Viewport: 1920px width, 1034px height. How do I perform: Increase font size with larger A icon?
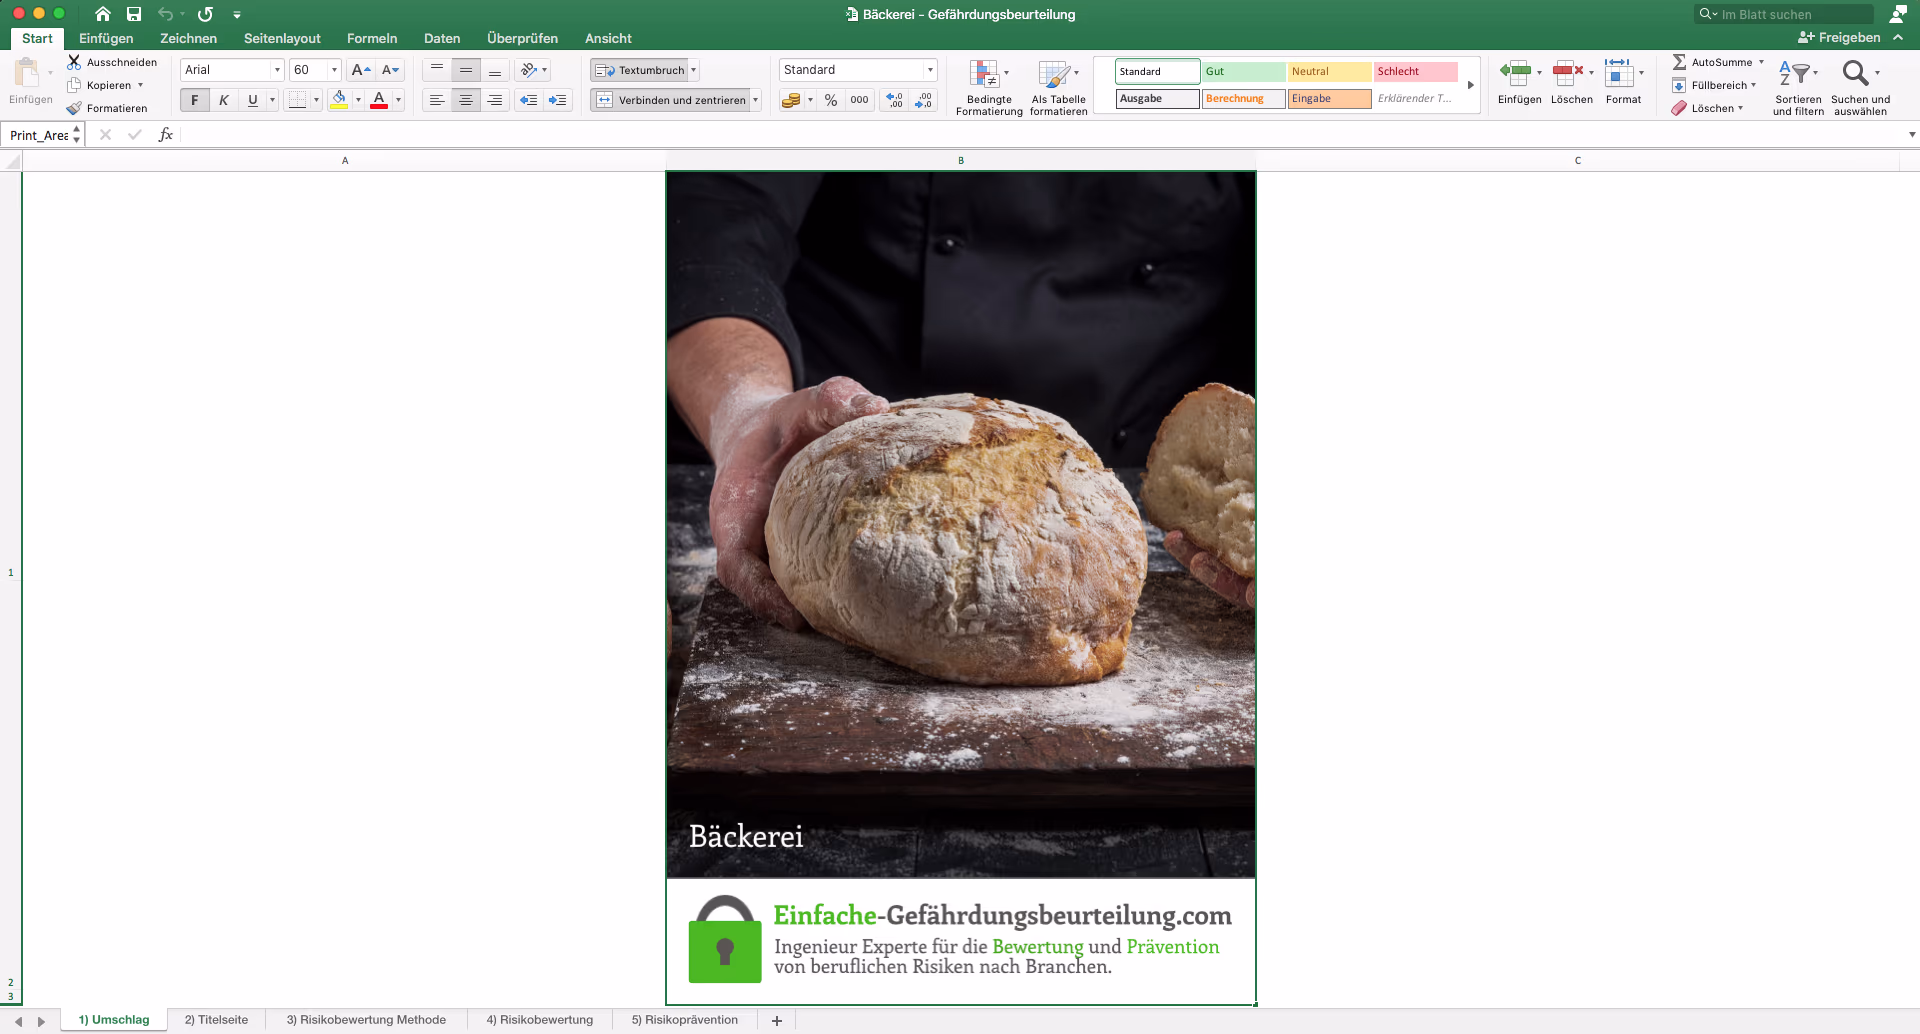[x=361, y=70]
